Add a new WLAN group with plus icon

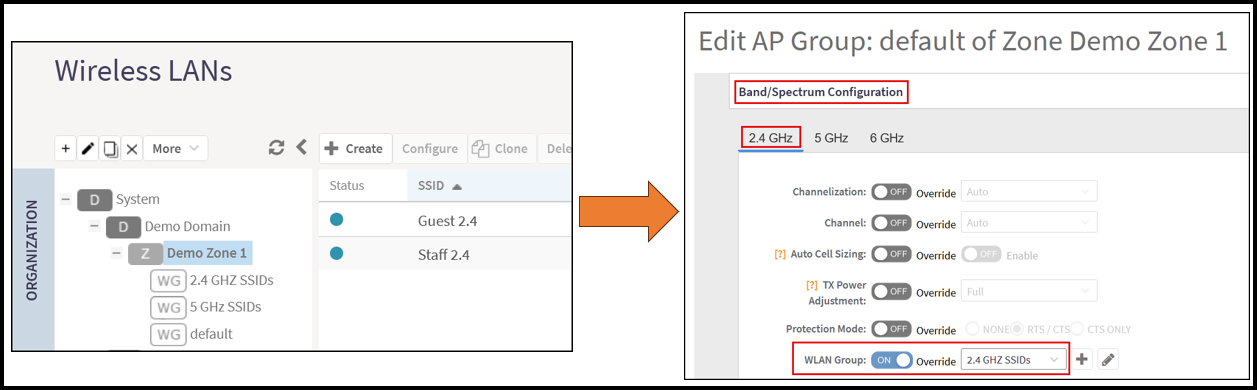(1083, 359)
